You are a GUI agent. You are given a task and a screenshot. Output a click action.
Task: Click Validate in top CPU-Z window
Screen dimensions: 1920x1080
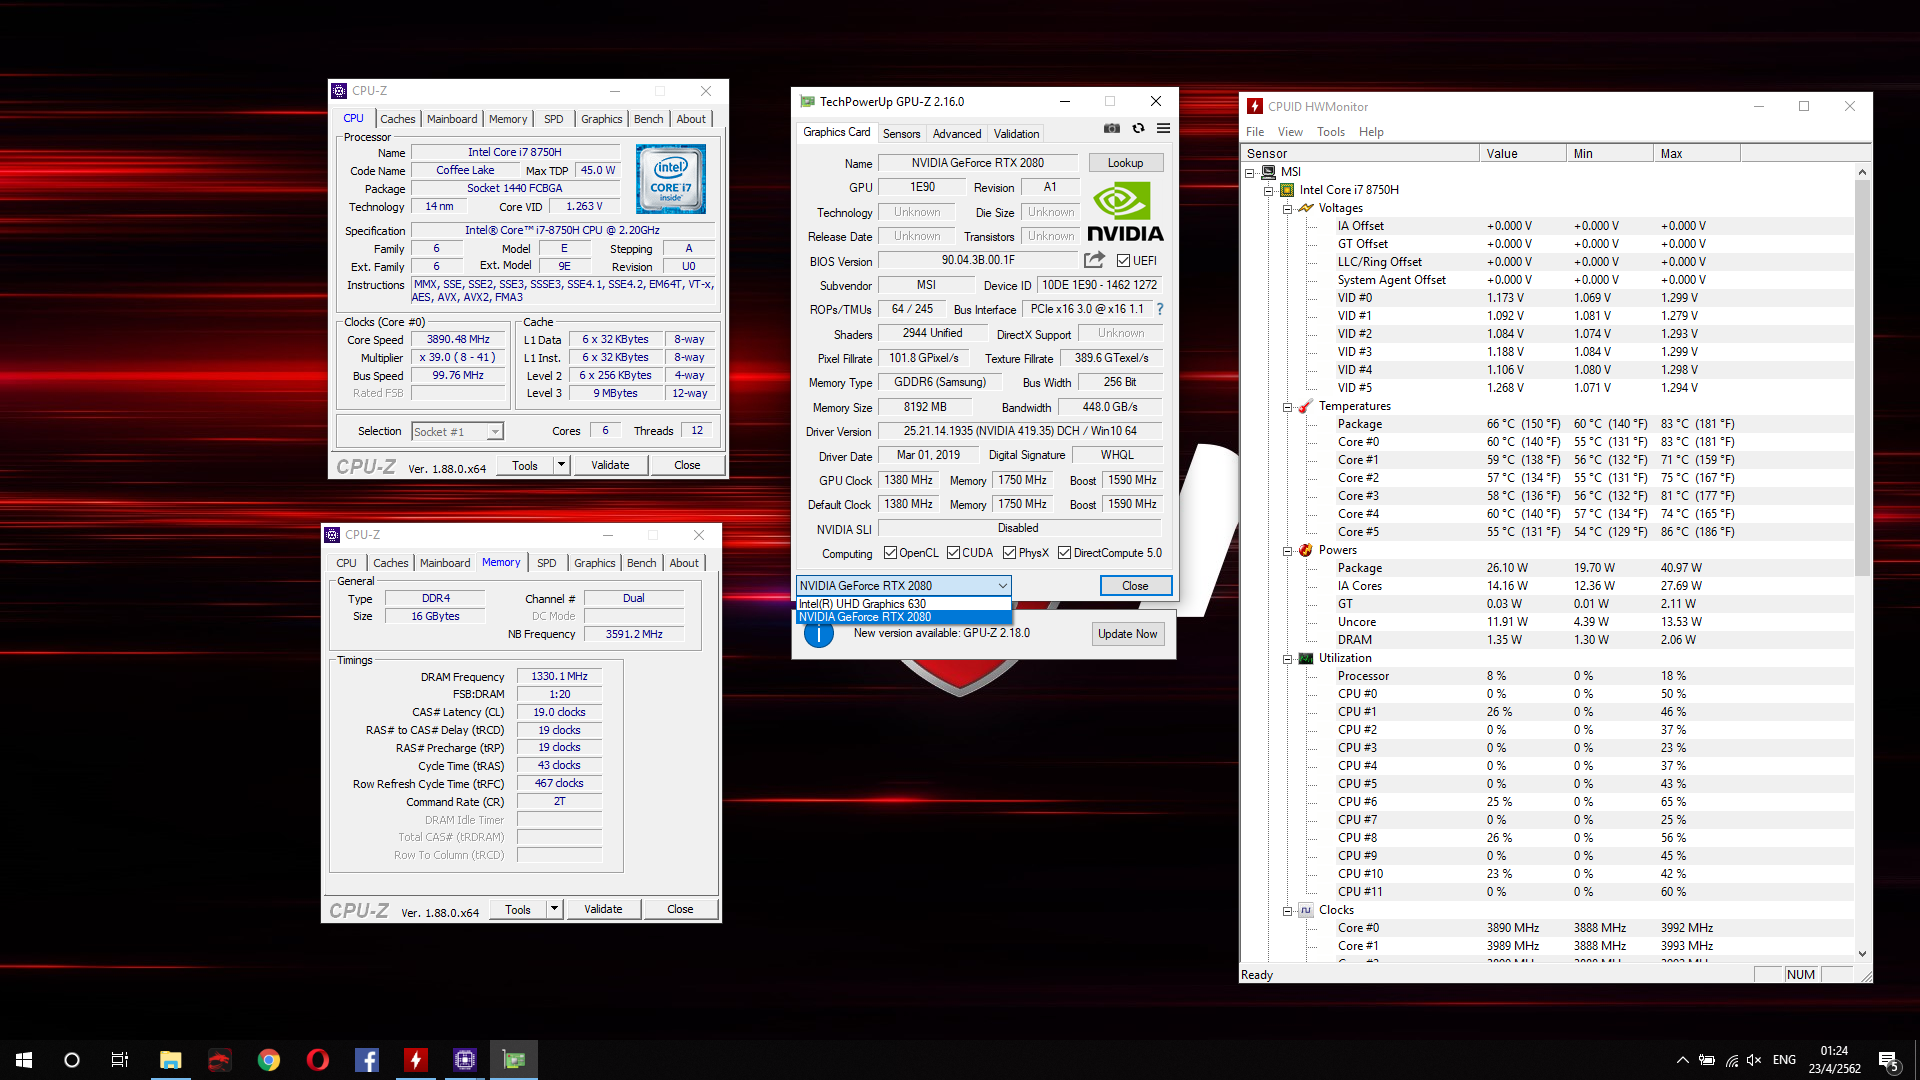pyautogui.click(x=610, y=465)
